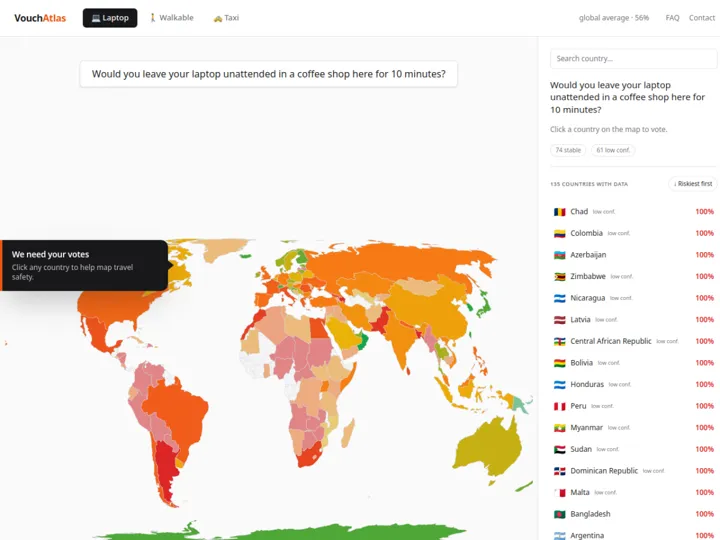Click the Chad flag icon
The height and width of the screenshot is (540, 720).
559,212
